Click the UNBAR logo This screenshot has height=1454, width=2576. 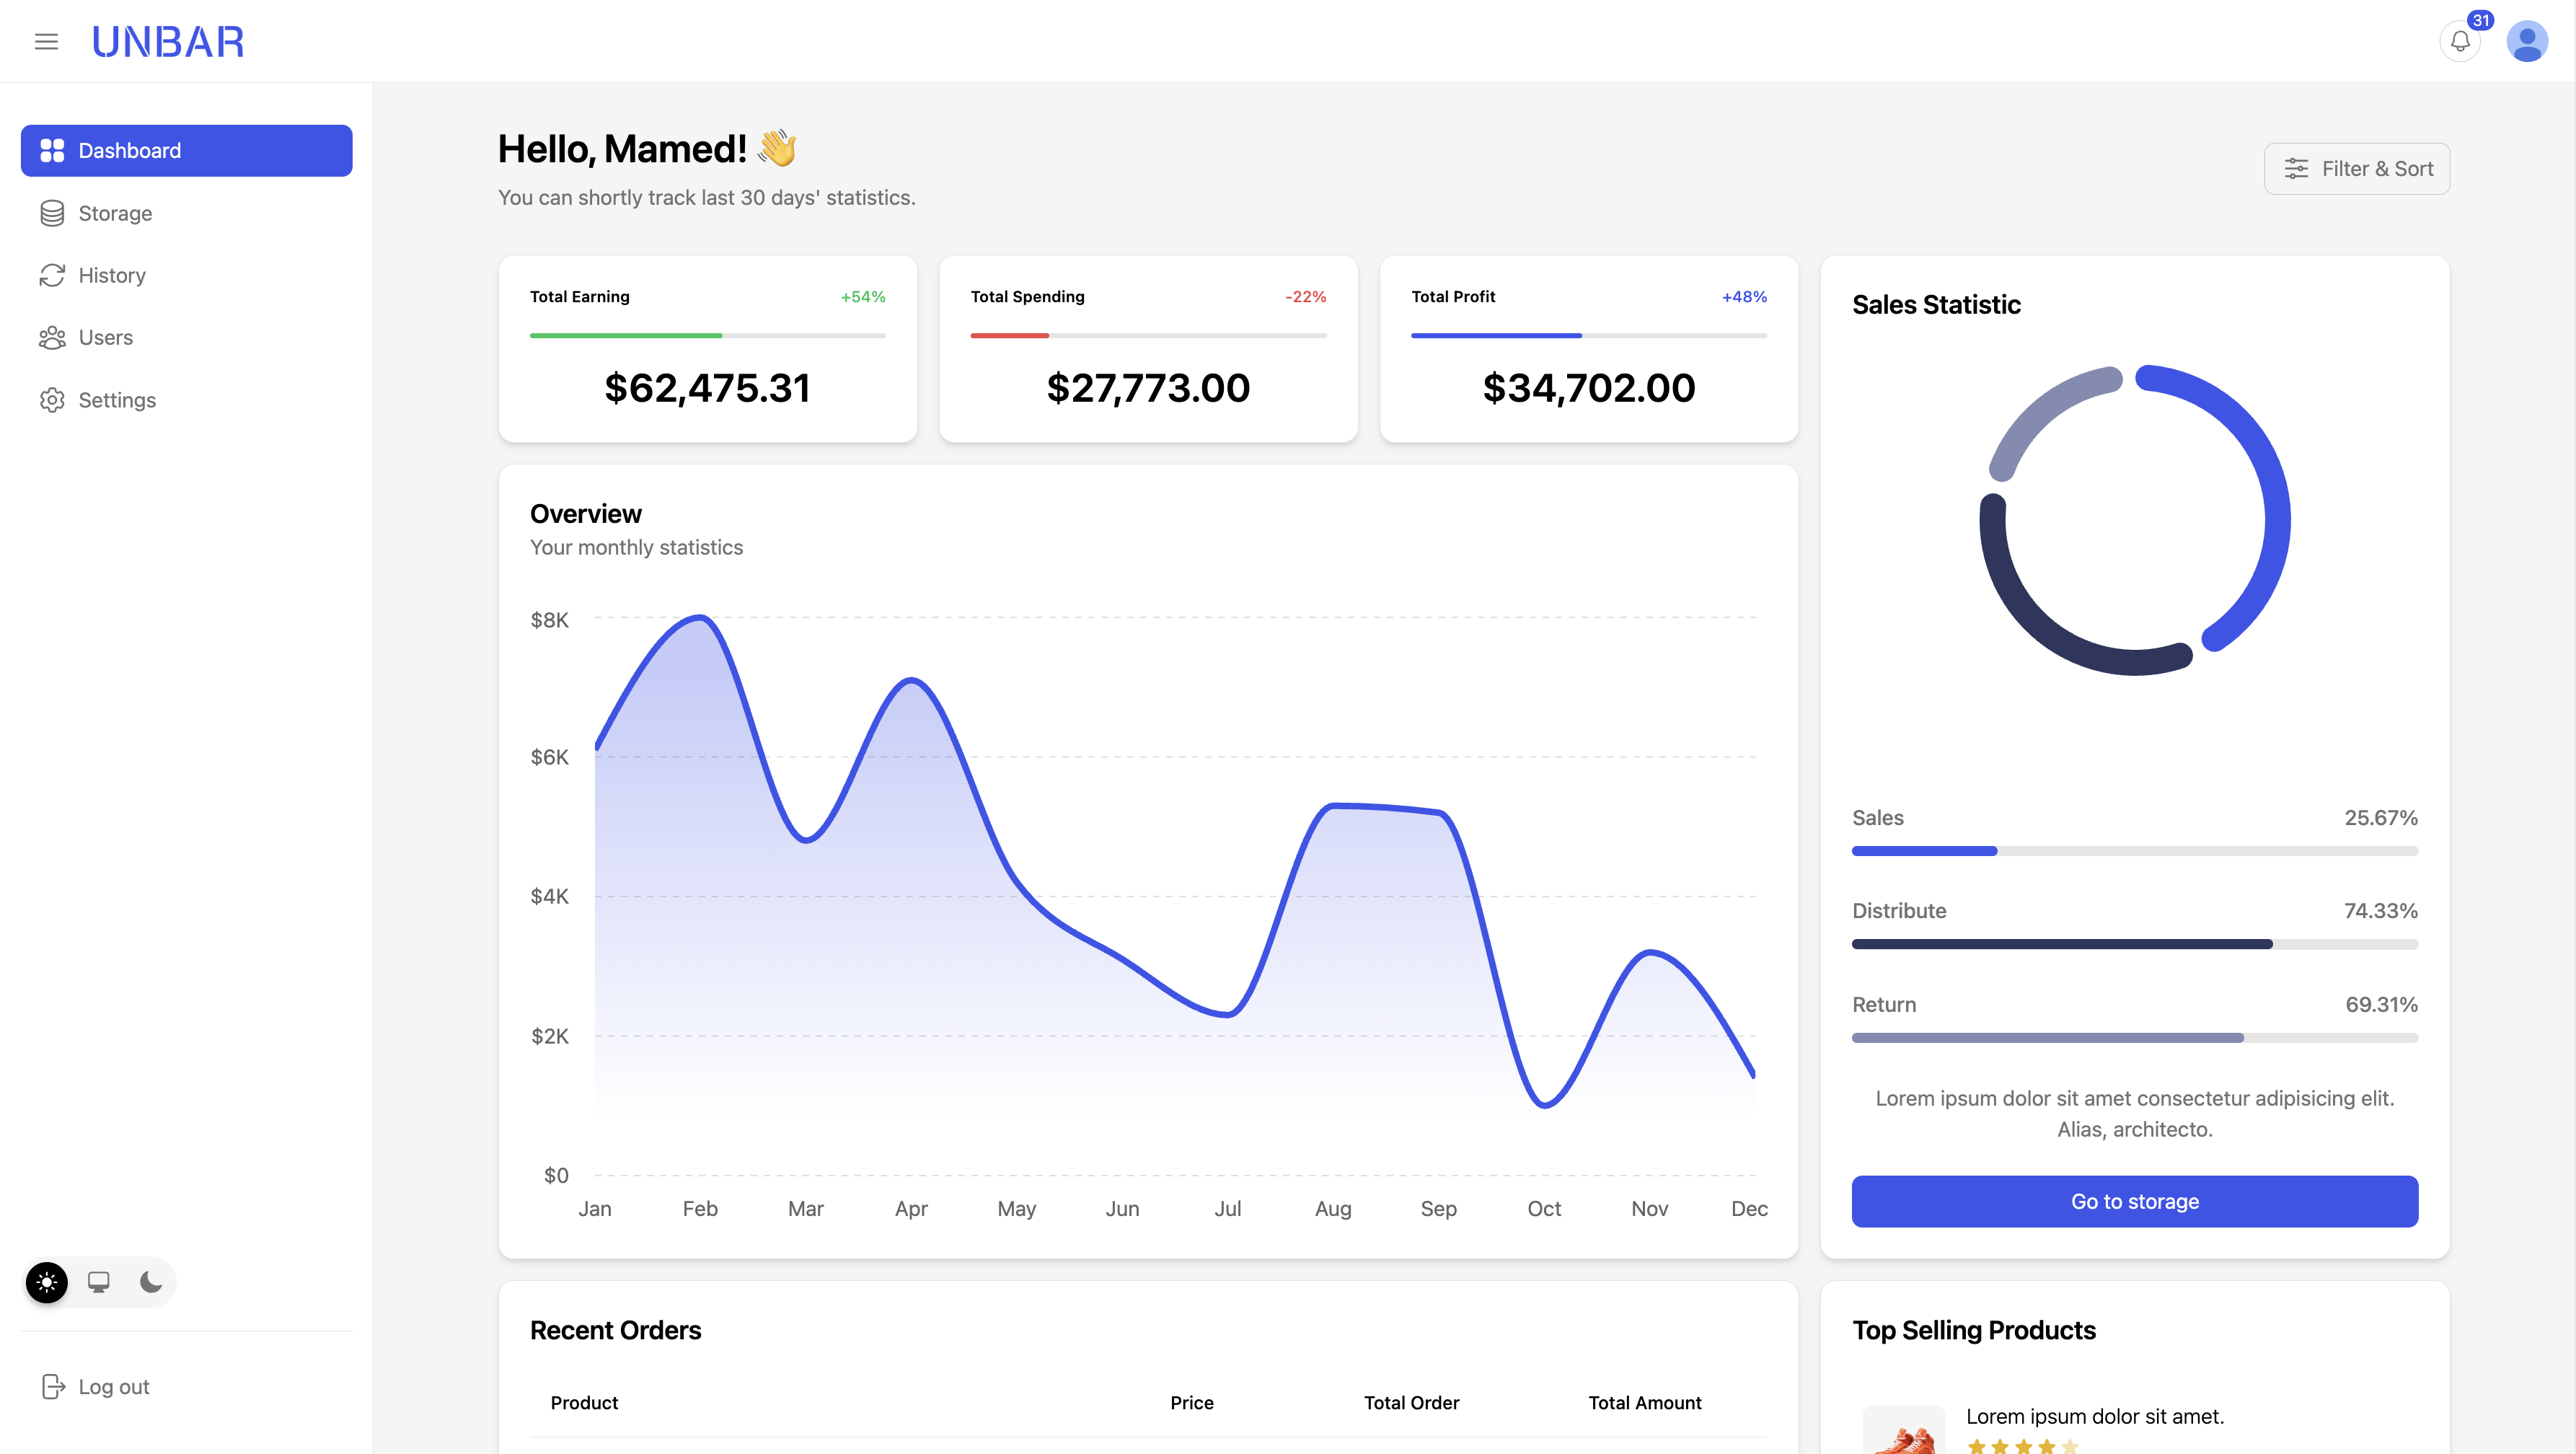tap(168, 41)
